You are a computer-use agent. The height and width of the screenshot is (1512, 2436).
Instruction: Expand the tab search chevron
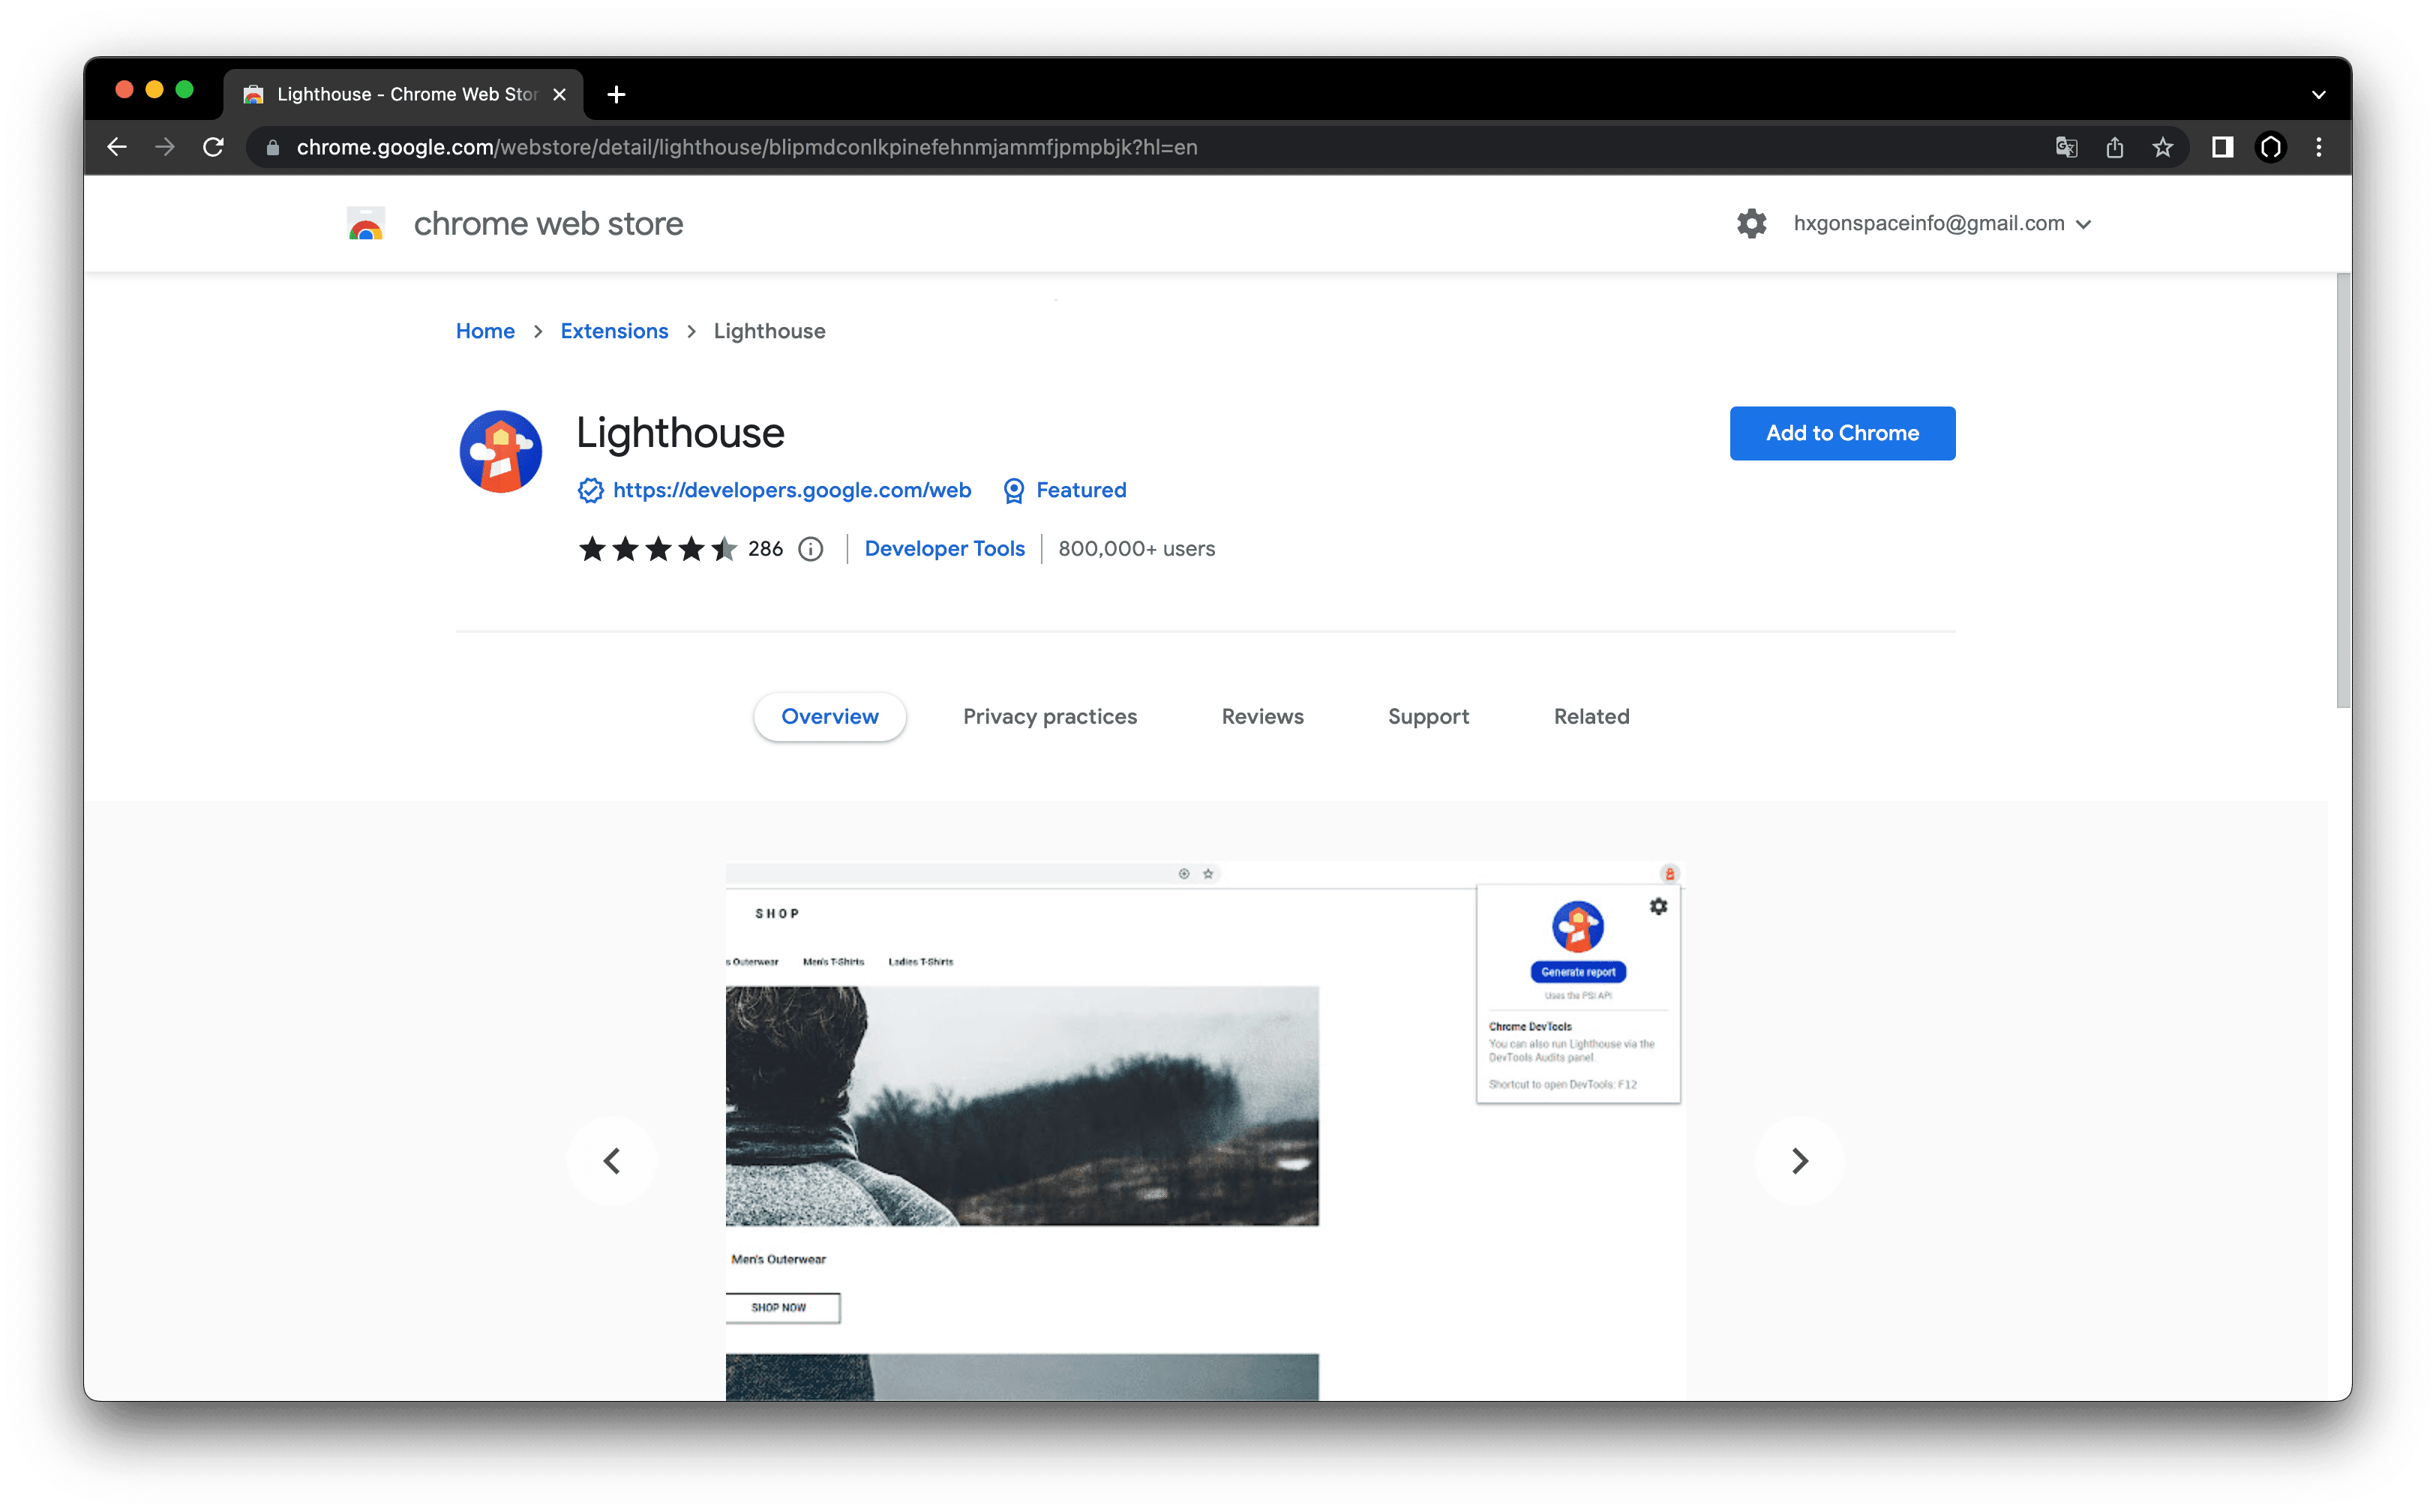click(2318, 94)
